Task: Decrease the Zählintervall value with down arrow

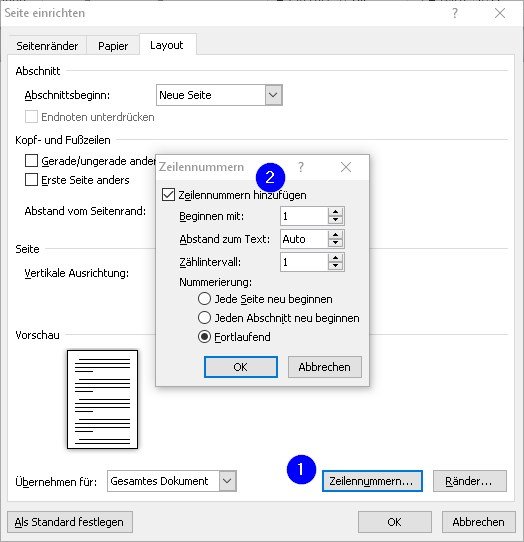Action: tap(335, 266)
